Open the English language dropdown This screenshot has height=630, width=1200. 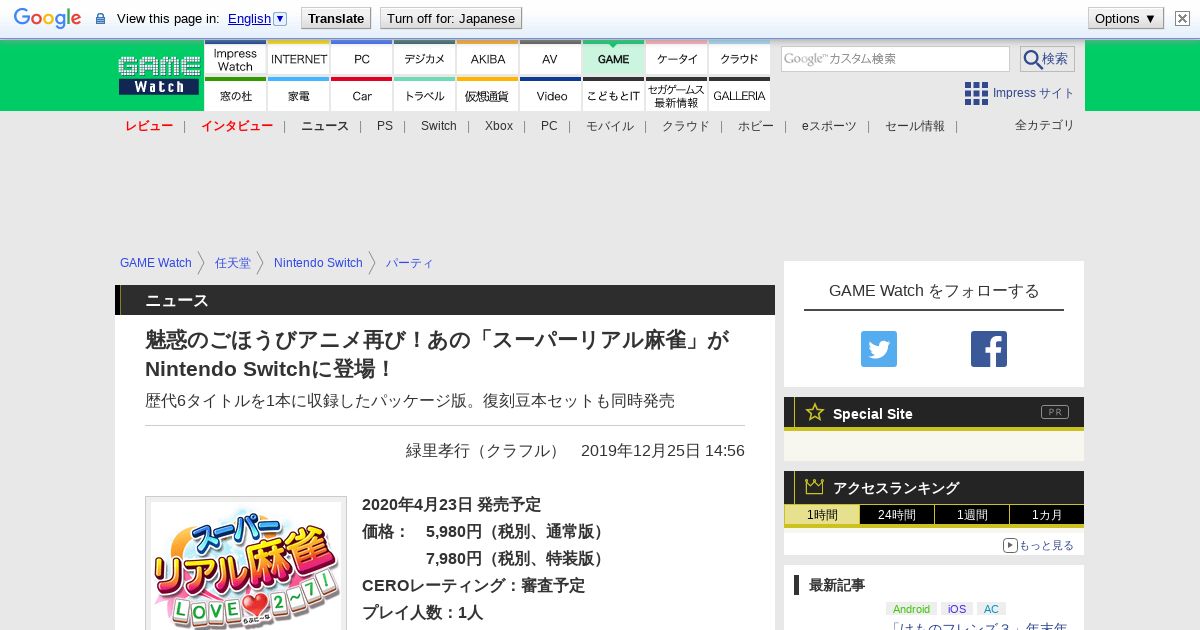click(258, 18)
